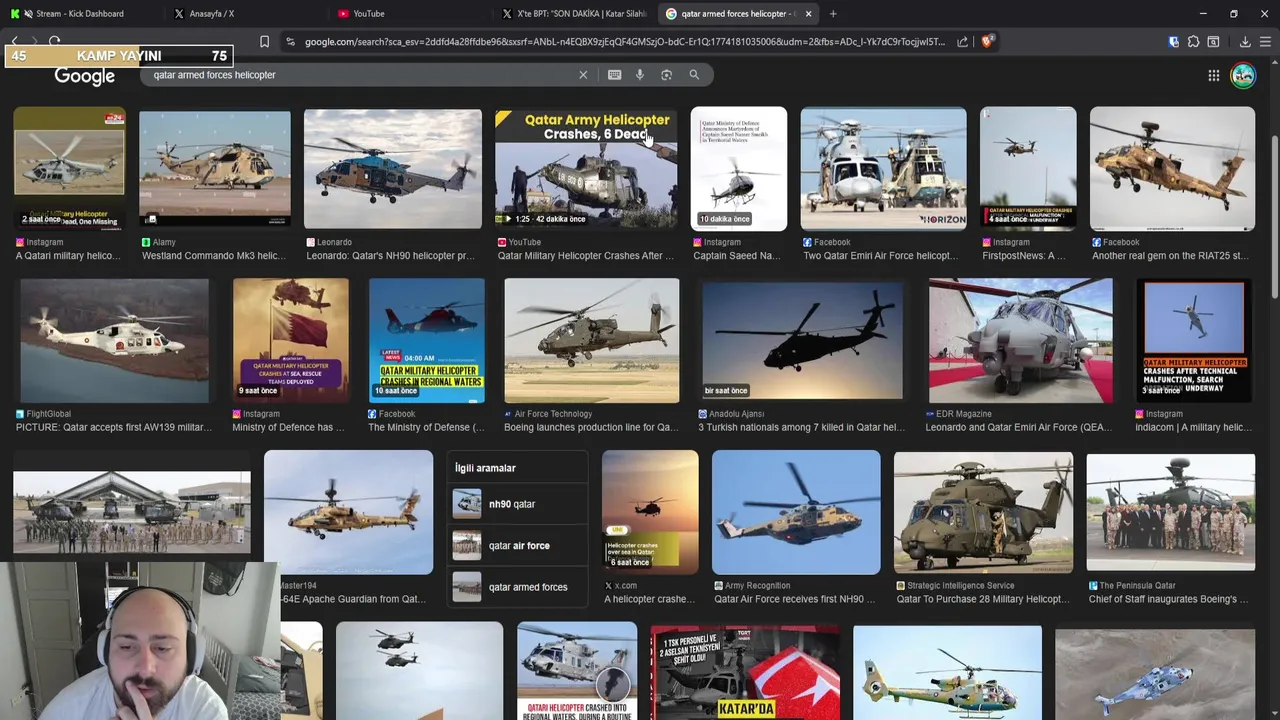Click the search query input field
Image resolution: width=1280 pixels, height=720 pixels.
(x=360, y=75)
